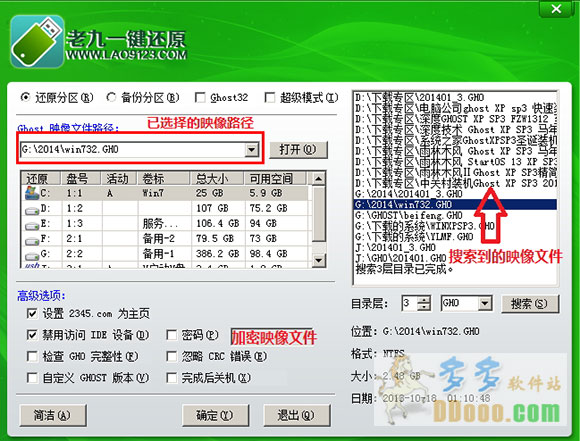The height and width of the screenshot is (441, 580).
Task: Select the 电脑公司ghost XP sp3 result
Action: 455,108
